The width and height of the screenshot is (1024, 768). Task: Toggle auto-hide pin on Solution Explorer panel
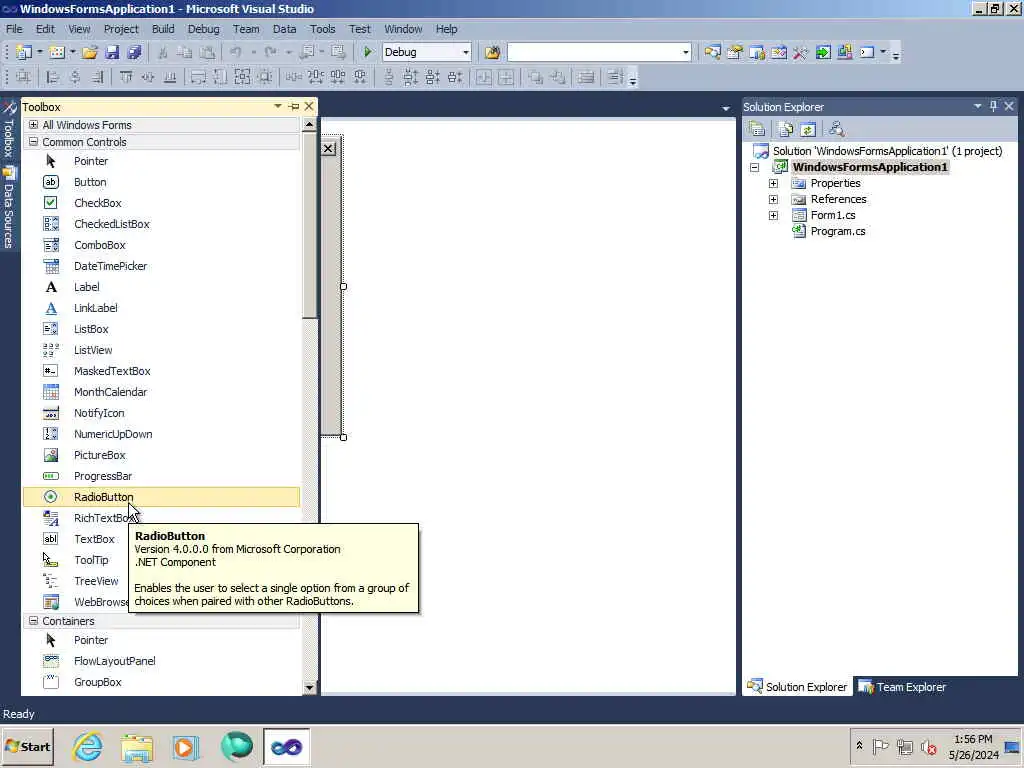993,106
